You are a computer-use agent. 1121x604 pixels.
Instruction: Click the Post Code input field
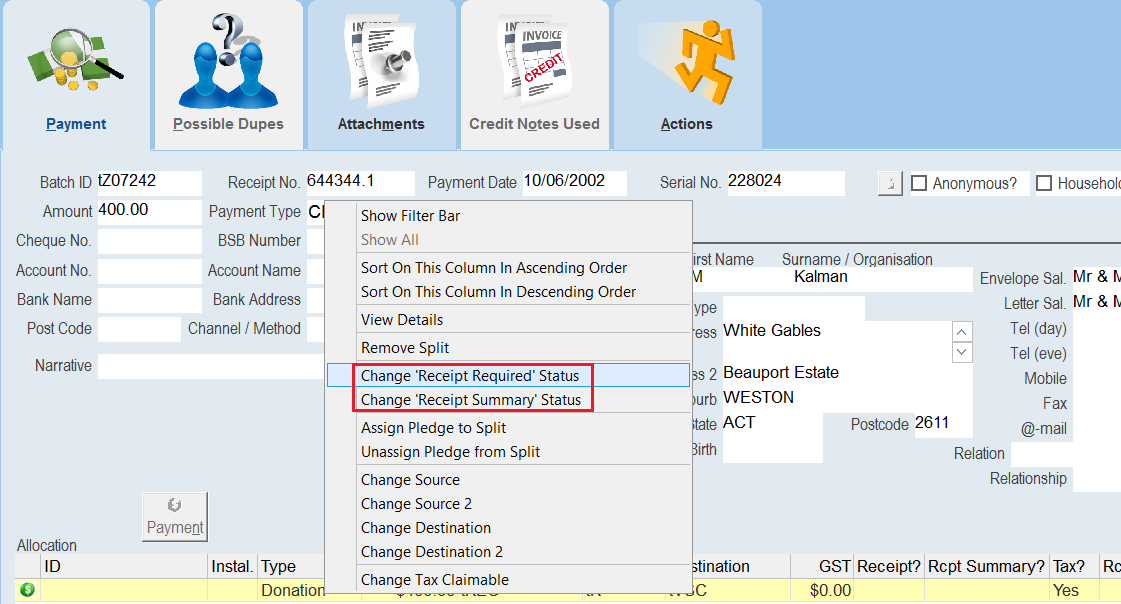139,330
